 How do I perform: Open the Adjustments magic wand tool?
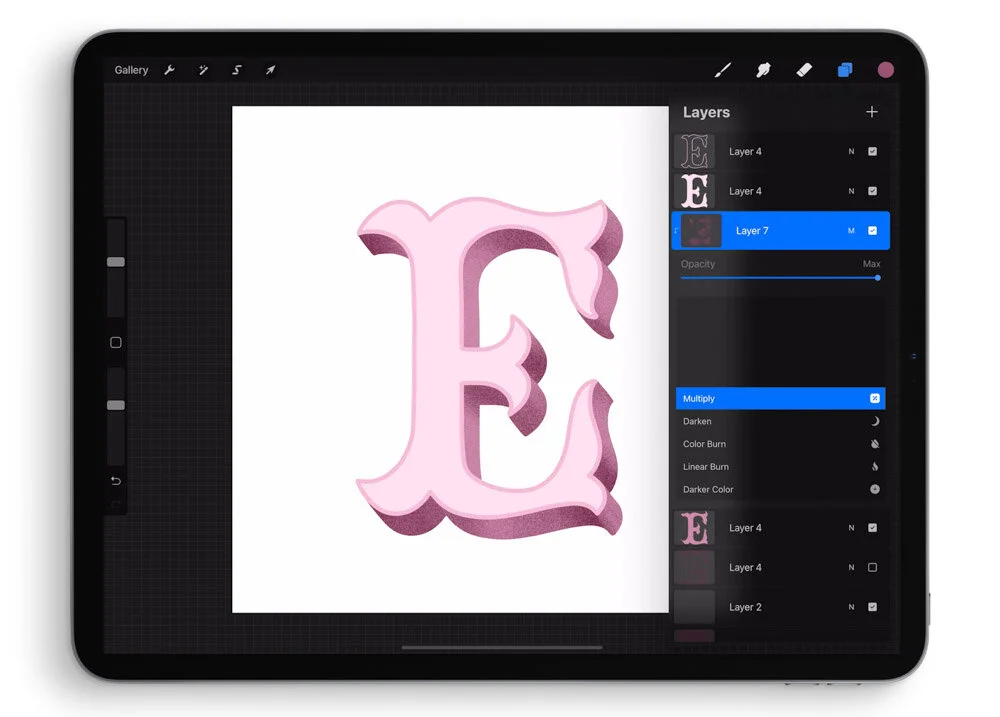tap(203, 70)
